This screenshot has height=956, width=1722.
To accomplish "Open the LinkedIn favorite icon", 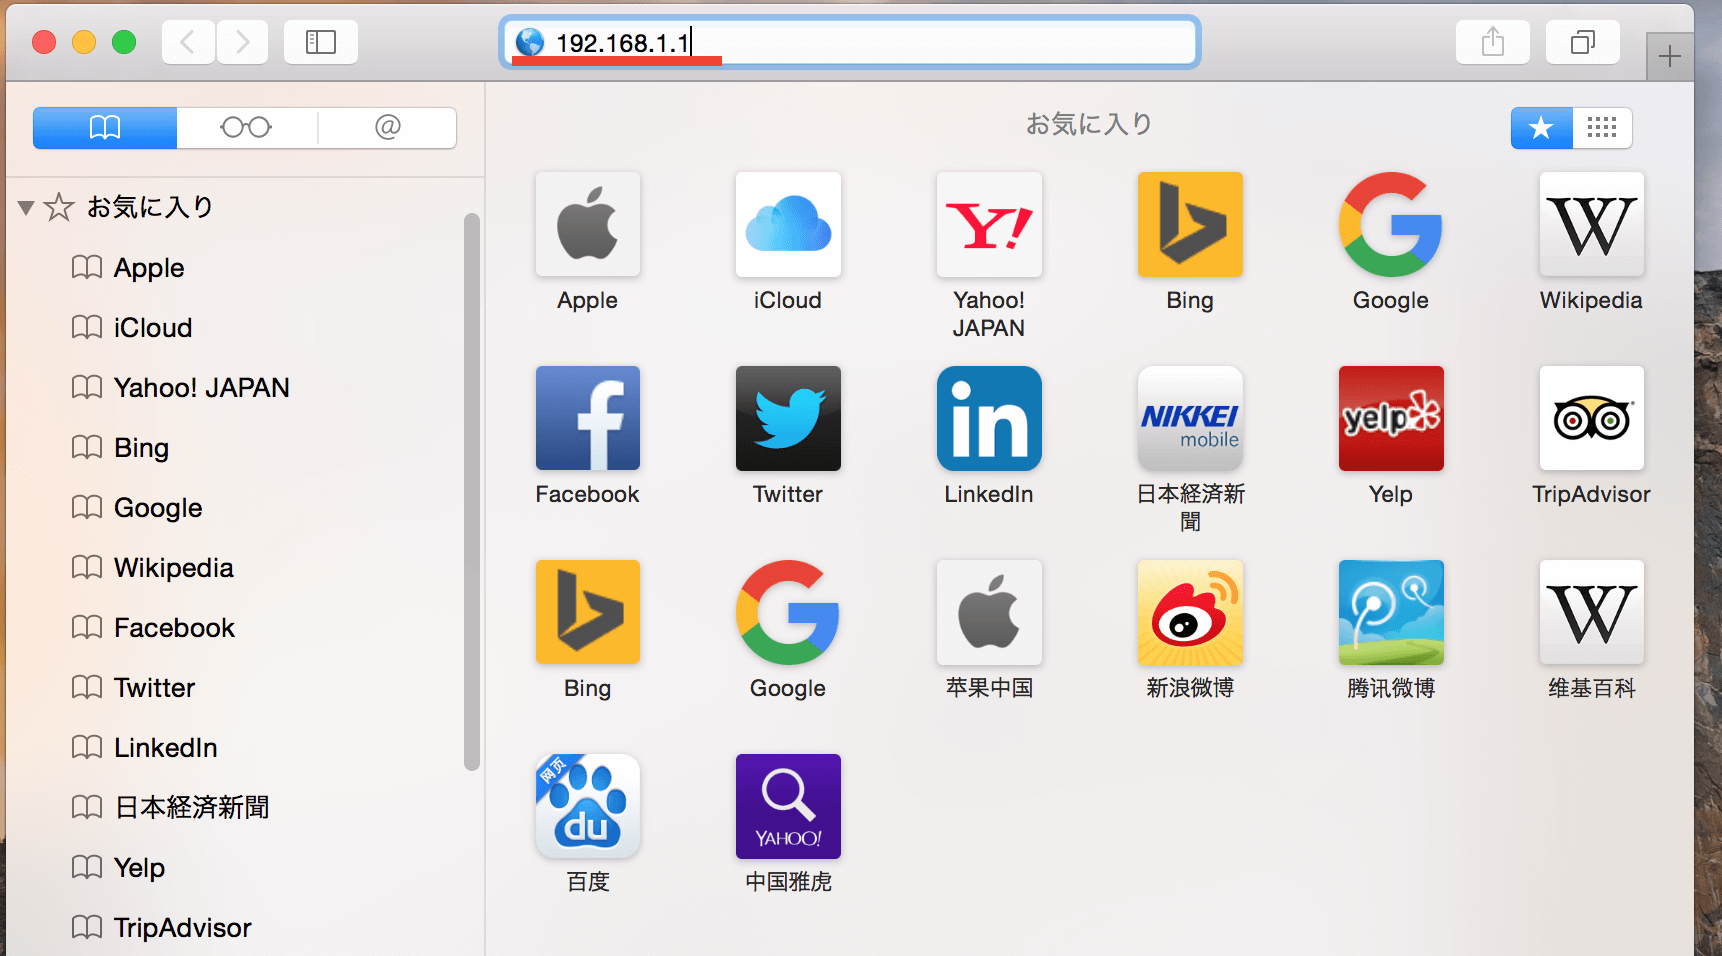I will click(x=988, y=418).
